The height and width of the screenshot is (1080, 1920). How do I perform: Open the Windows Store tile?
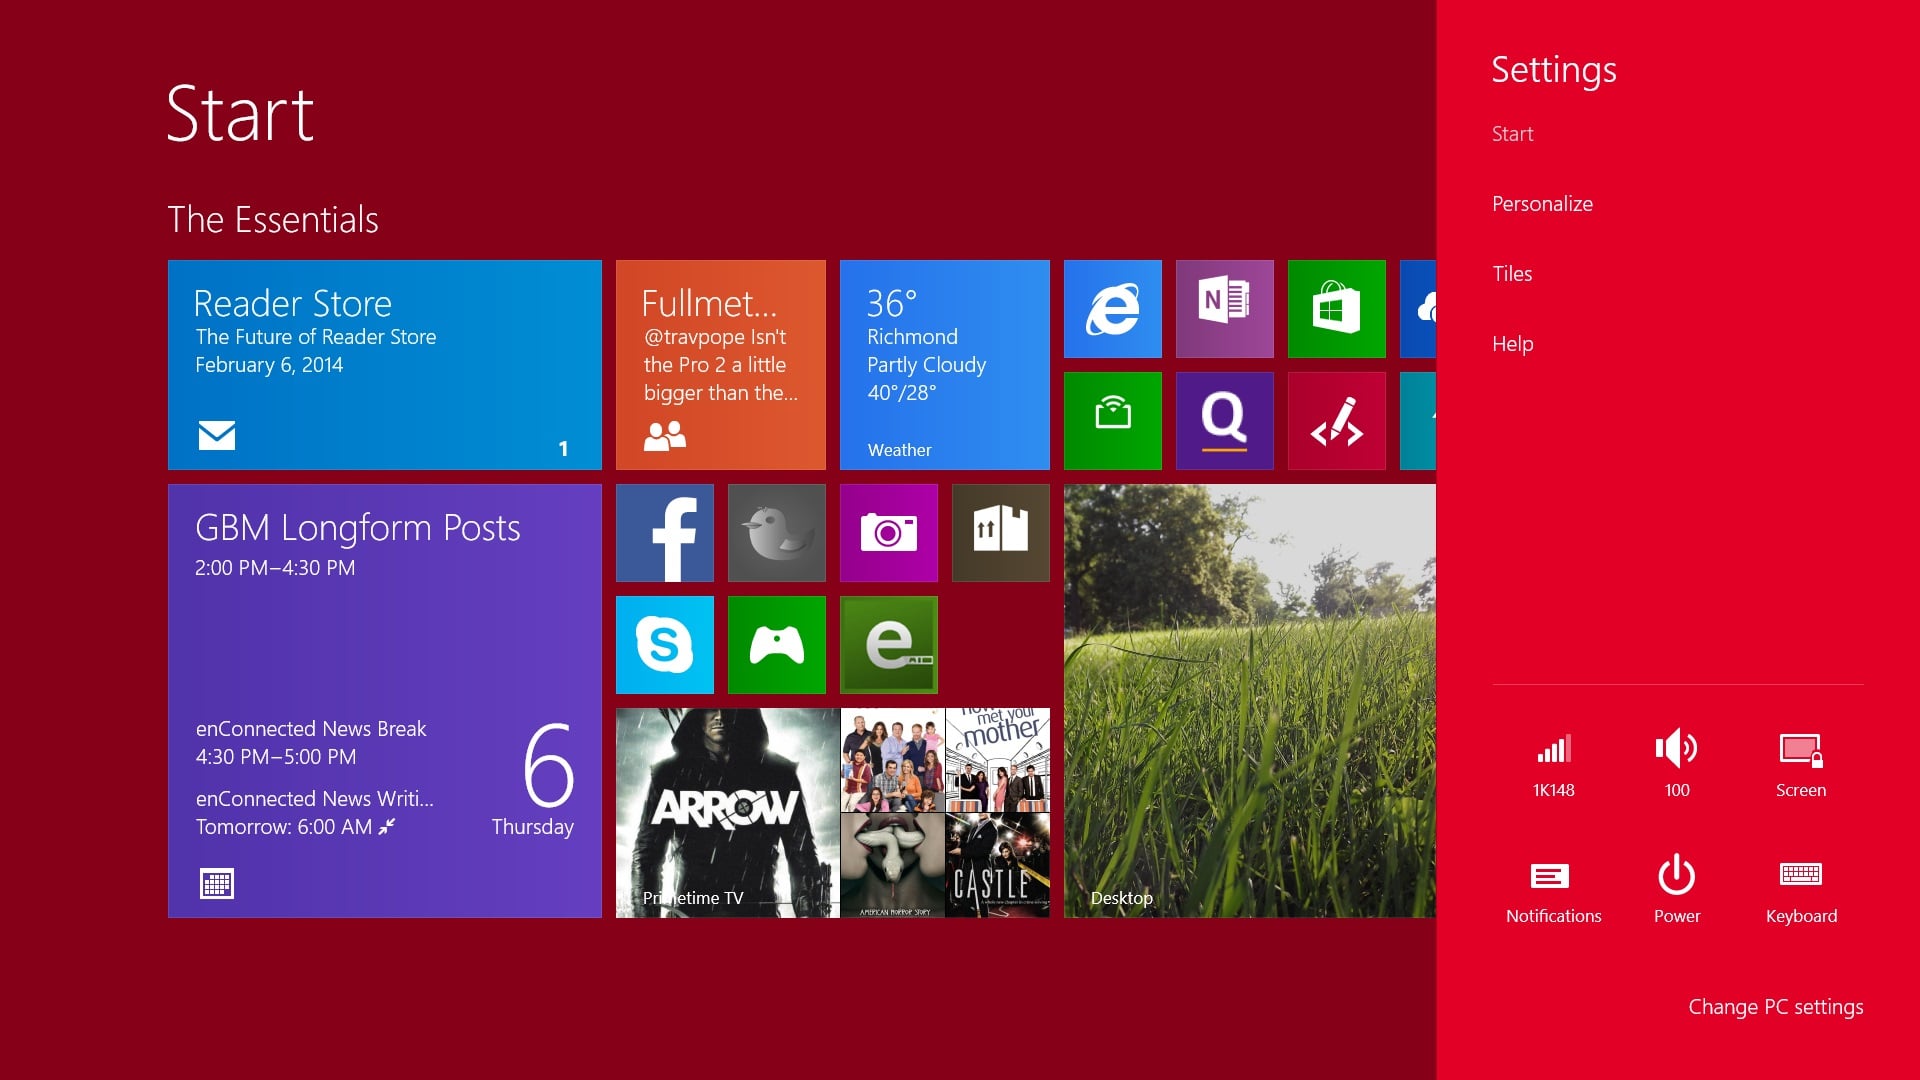coord(1337,309)
